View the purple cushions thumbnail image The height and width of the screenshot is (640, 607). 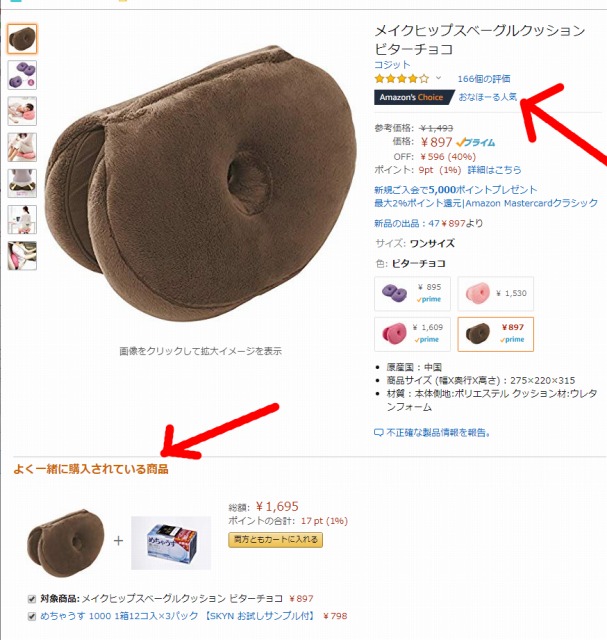(22, 75)
